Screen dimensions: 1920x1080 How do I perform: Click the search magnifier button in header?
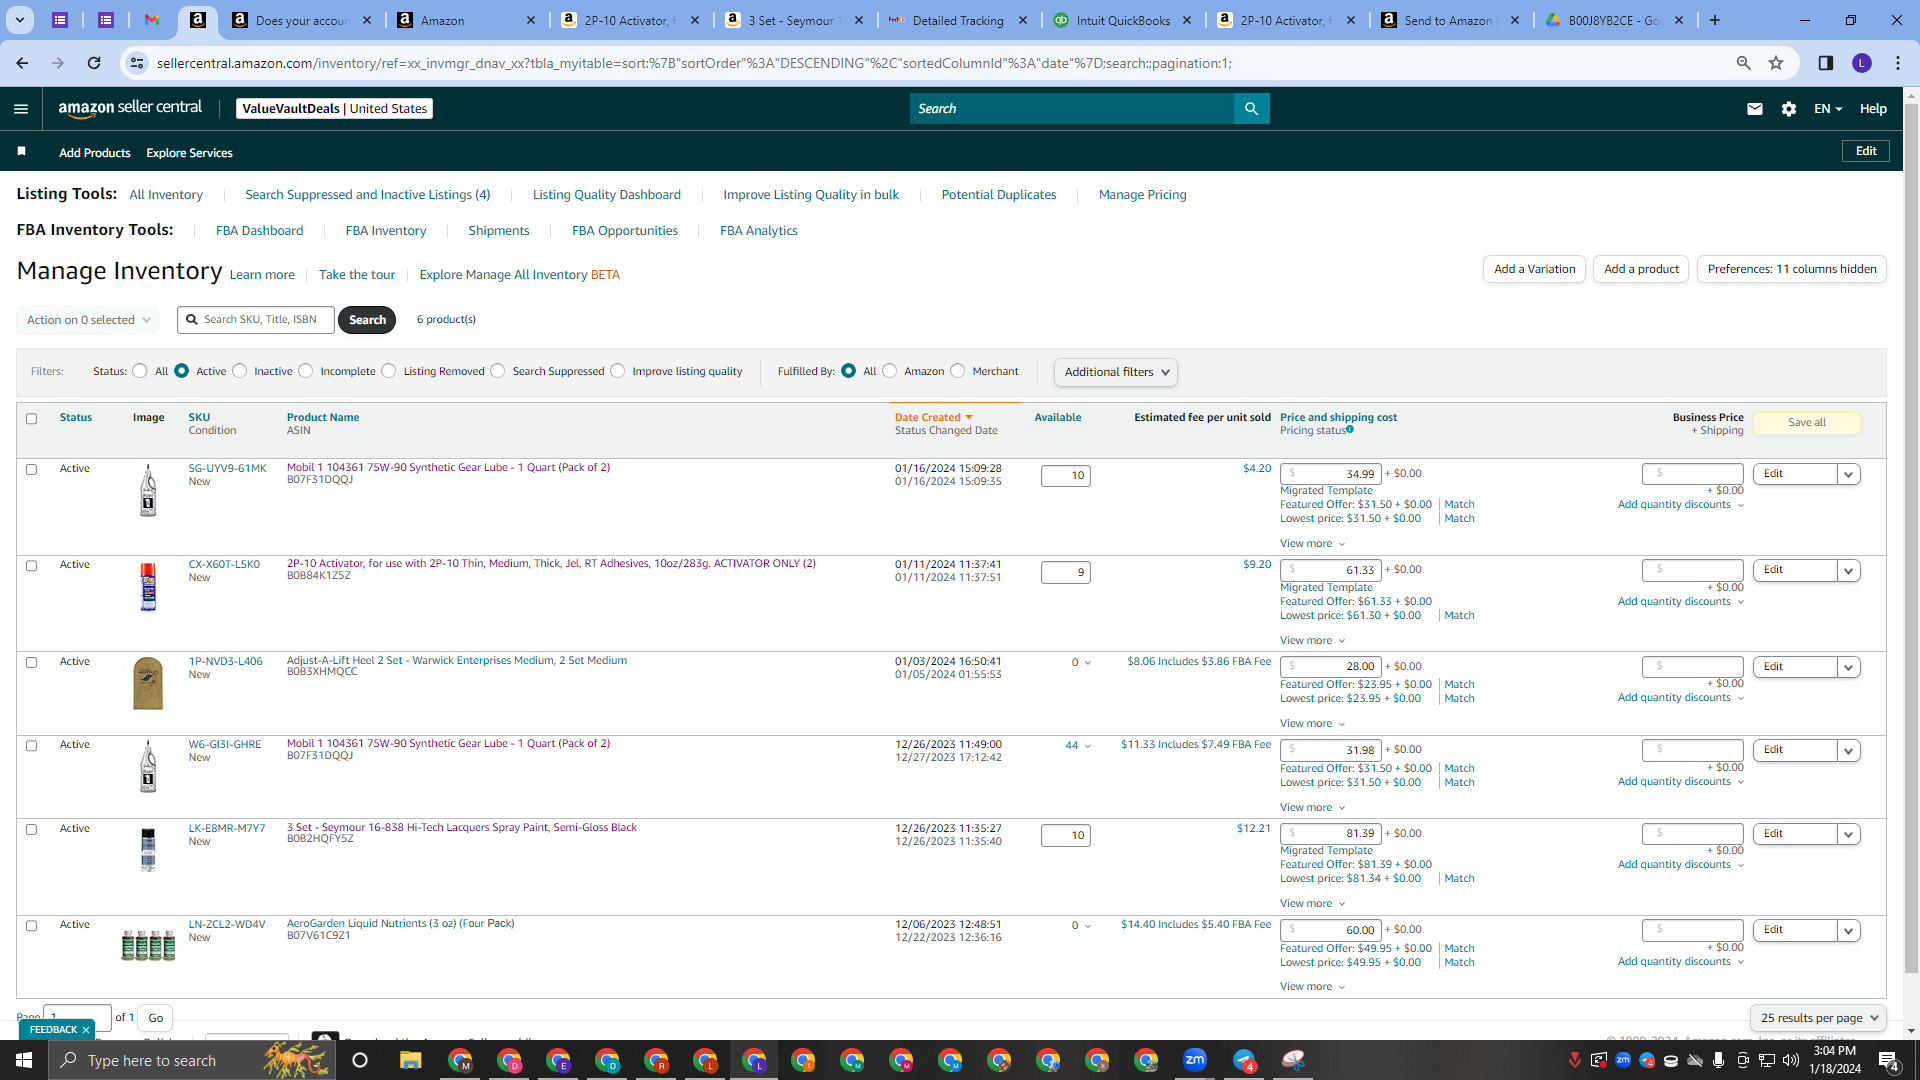coord(1251,109)
